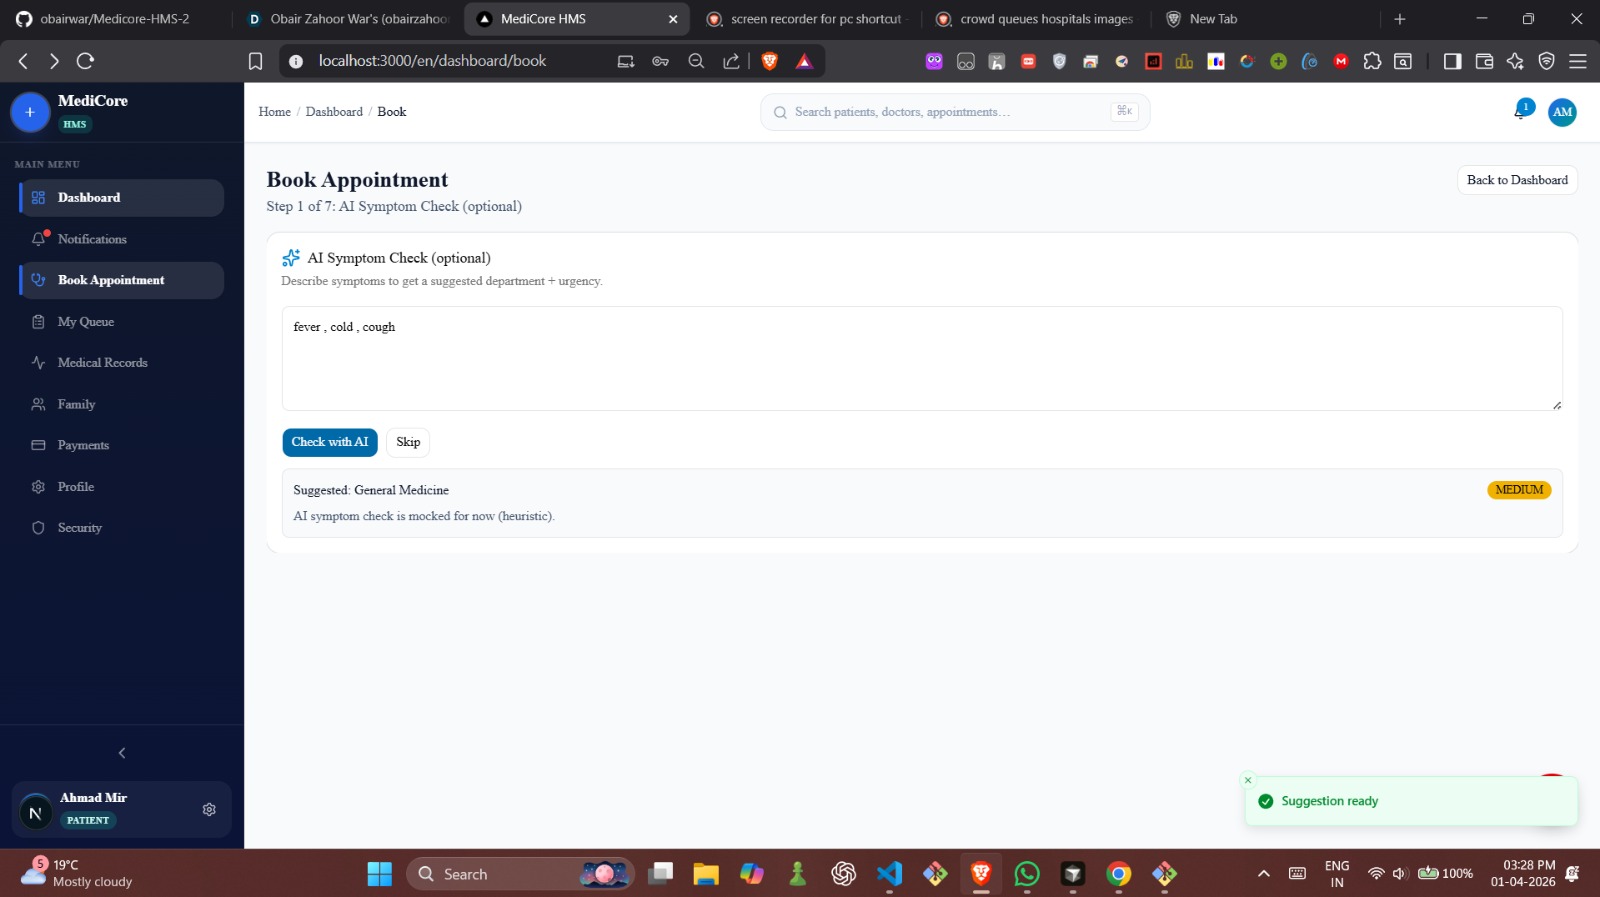Open Payments in the sidebar
The image size is (1600, 897).
[x=121, y=445]
